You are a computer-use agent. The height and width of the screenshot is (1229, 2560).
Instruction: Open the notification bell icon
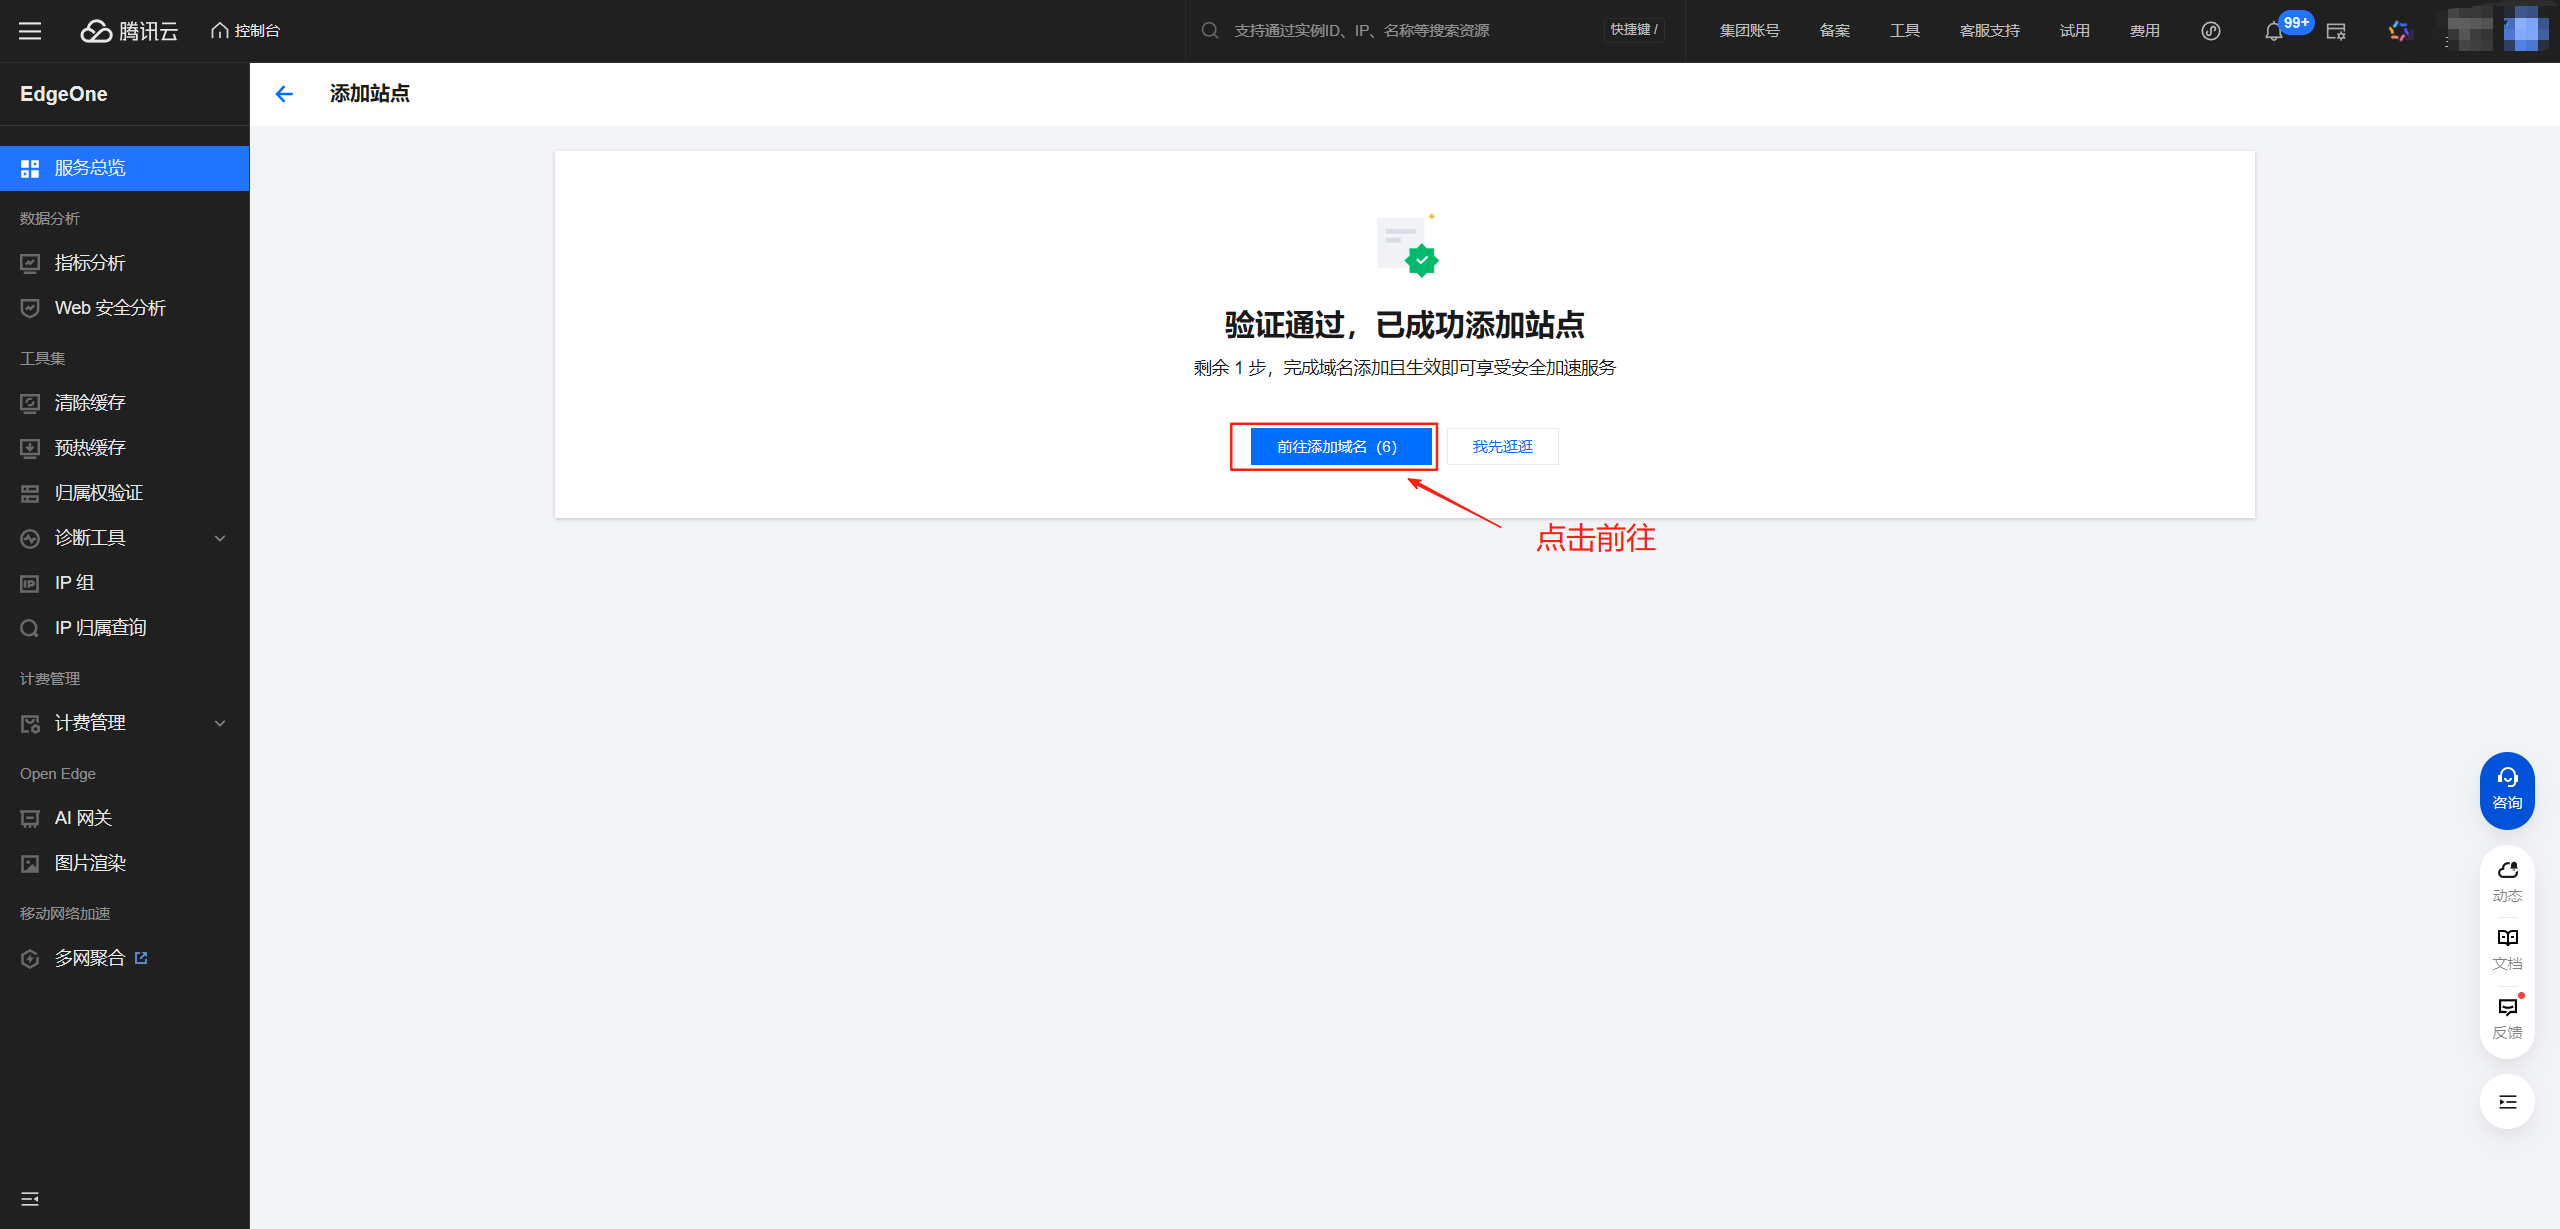2273,32
